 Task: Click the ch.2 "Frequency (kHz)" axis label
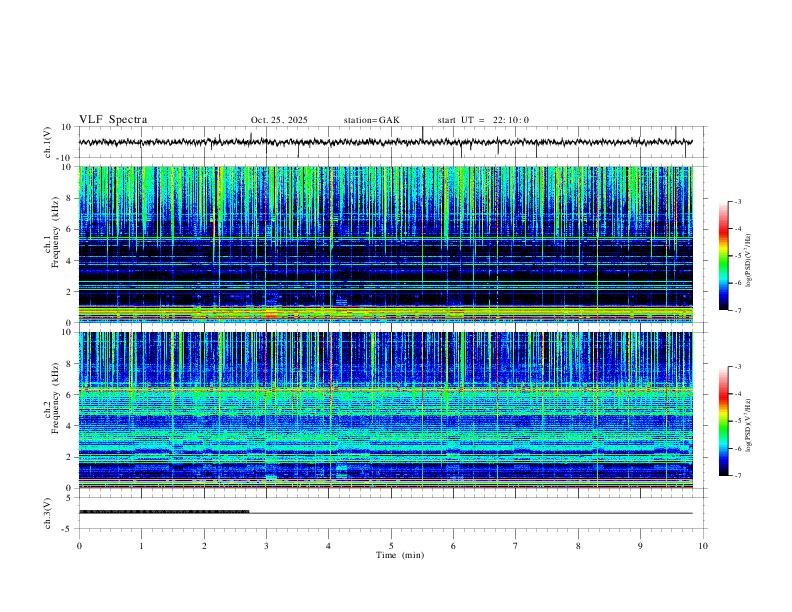tap(55, 398)
